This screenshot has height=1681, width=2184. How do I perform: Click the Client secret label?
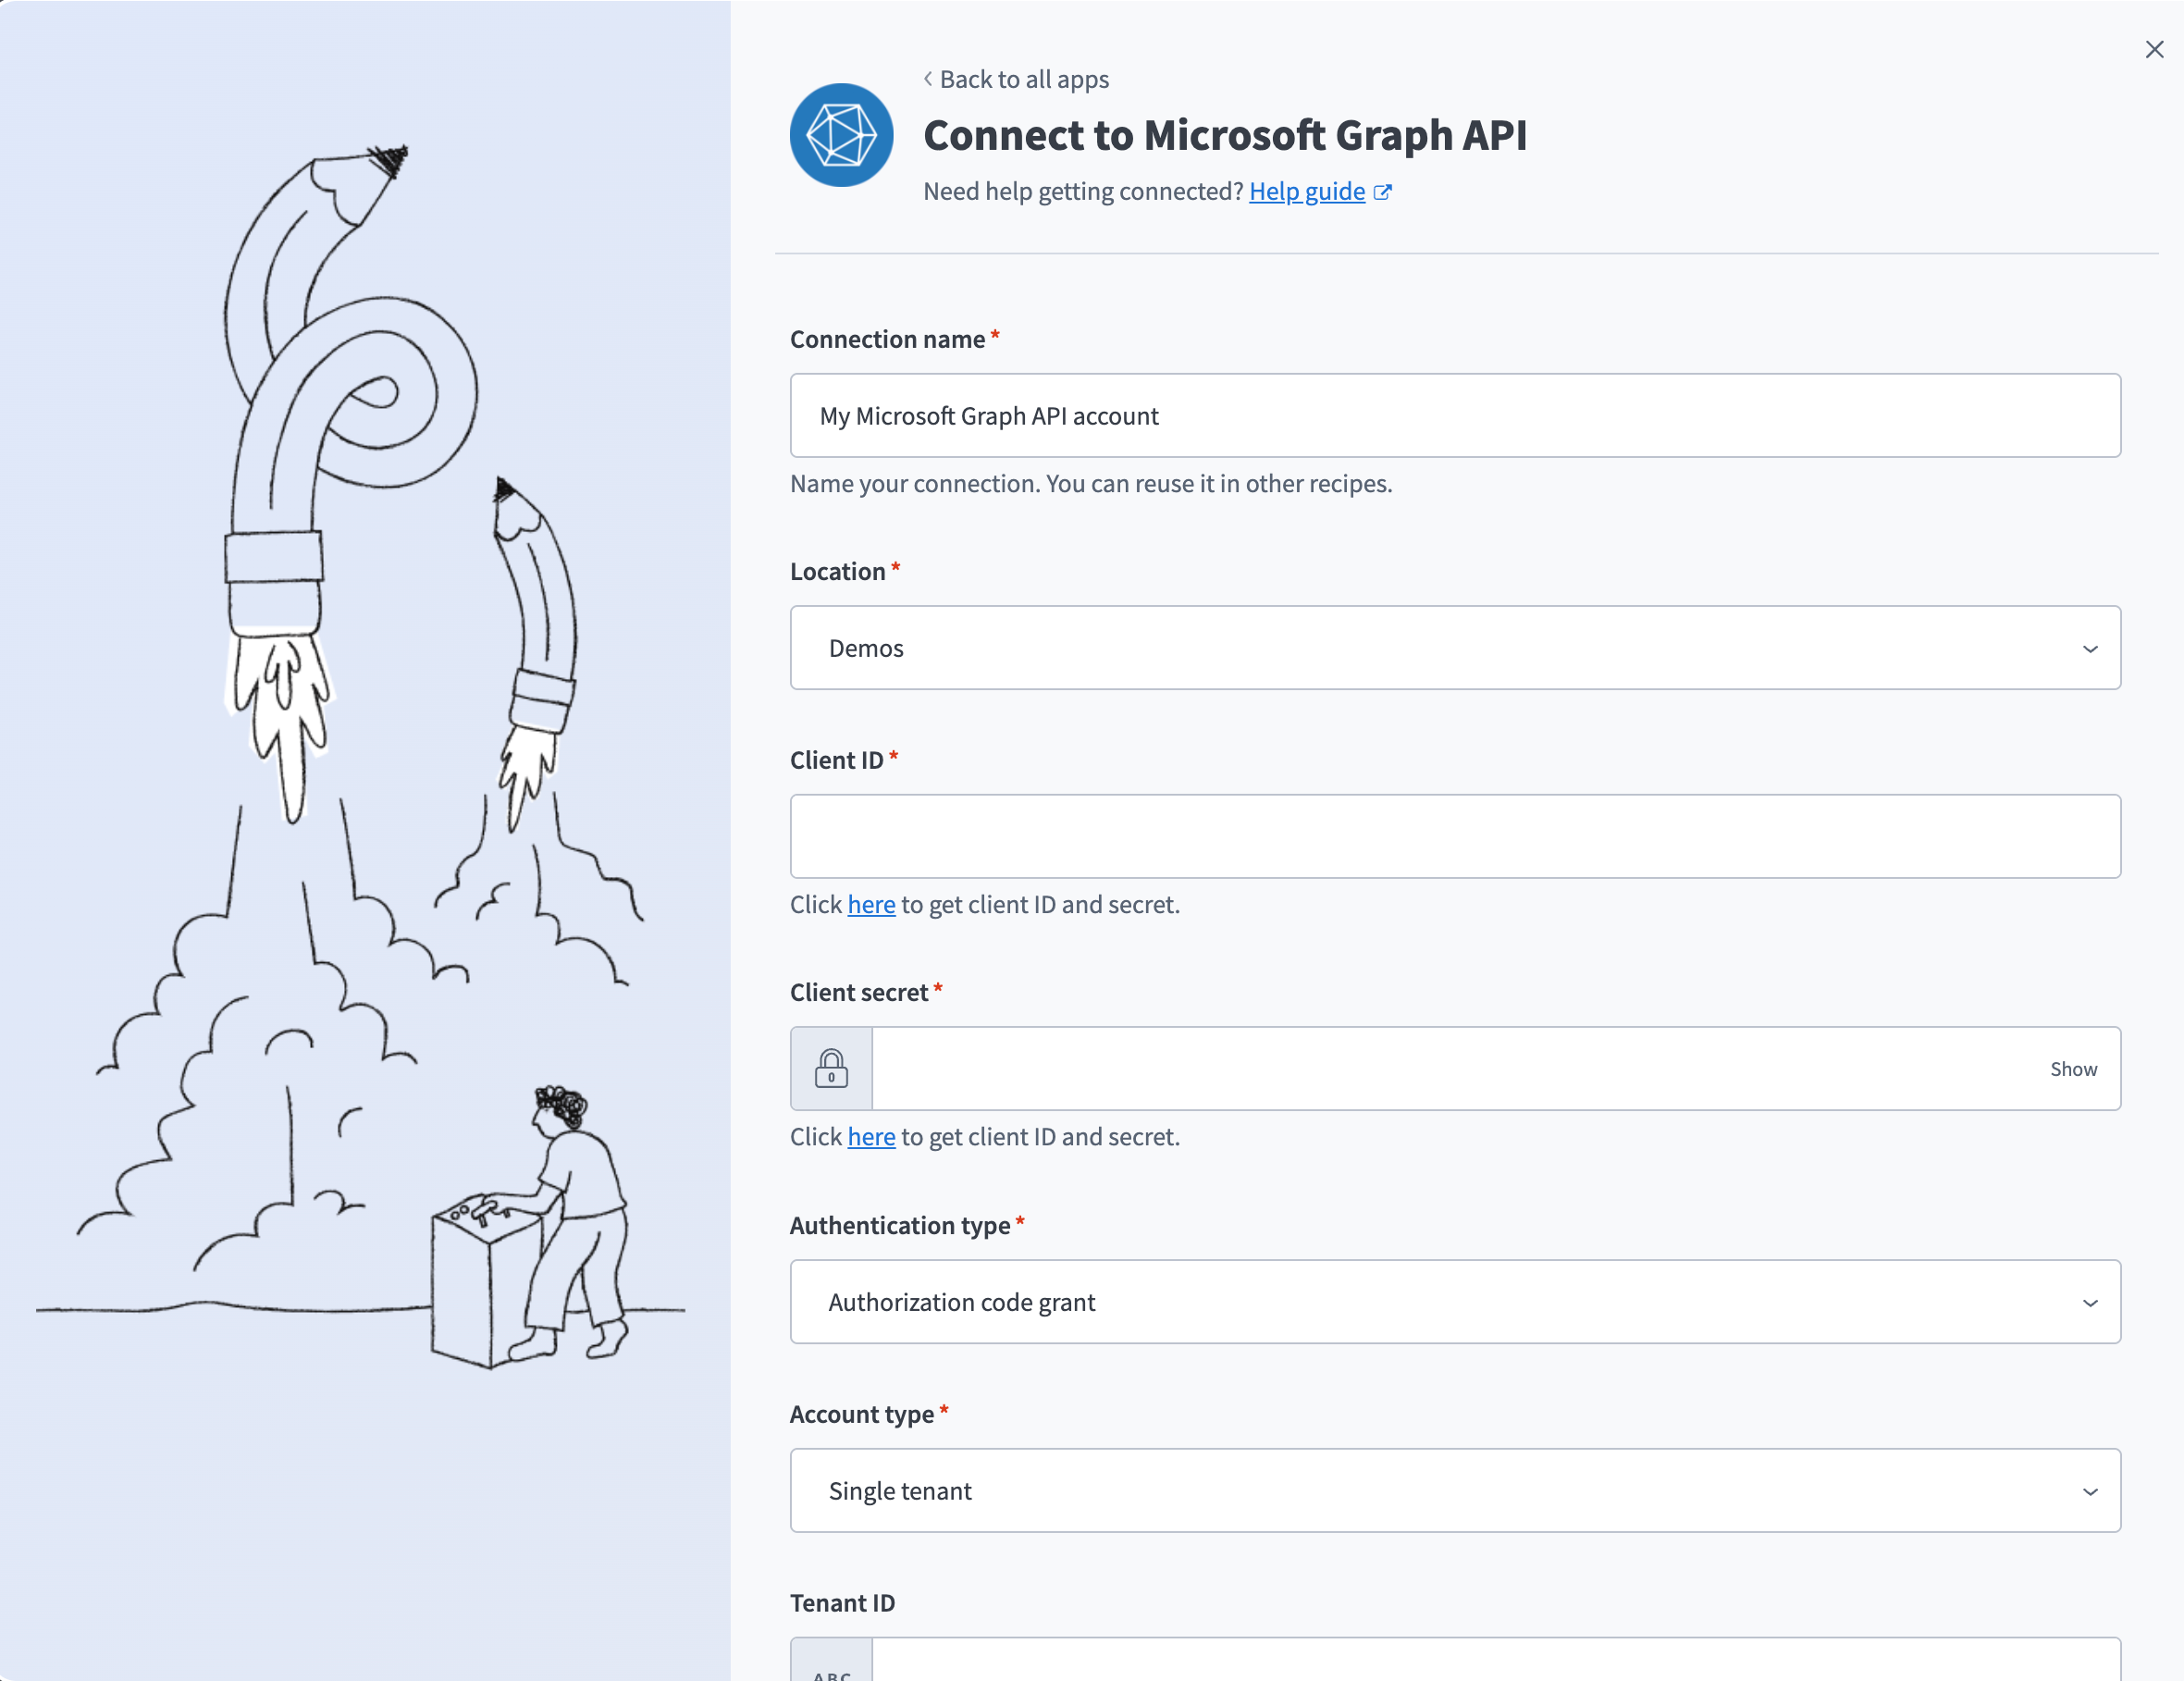[x=859, y=993]
